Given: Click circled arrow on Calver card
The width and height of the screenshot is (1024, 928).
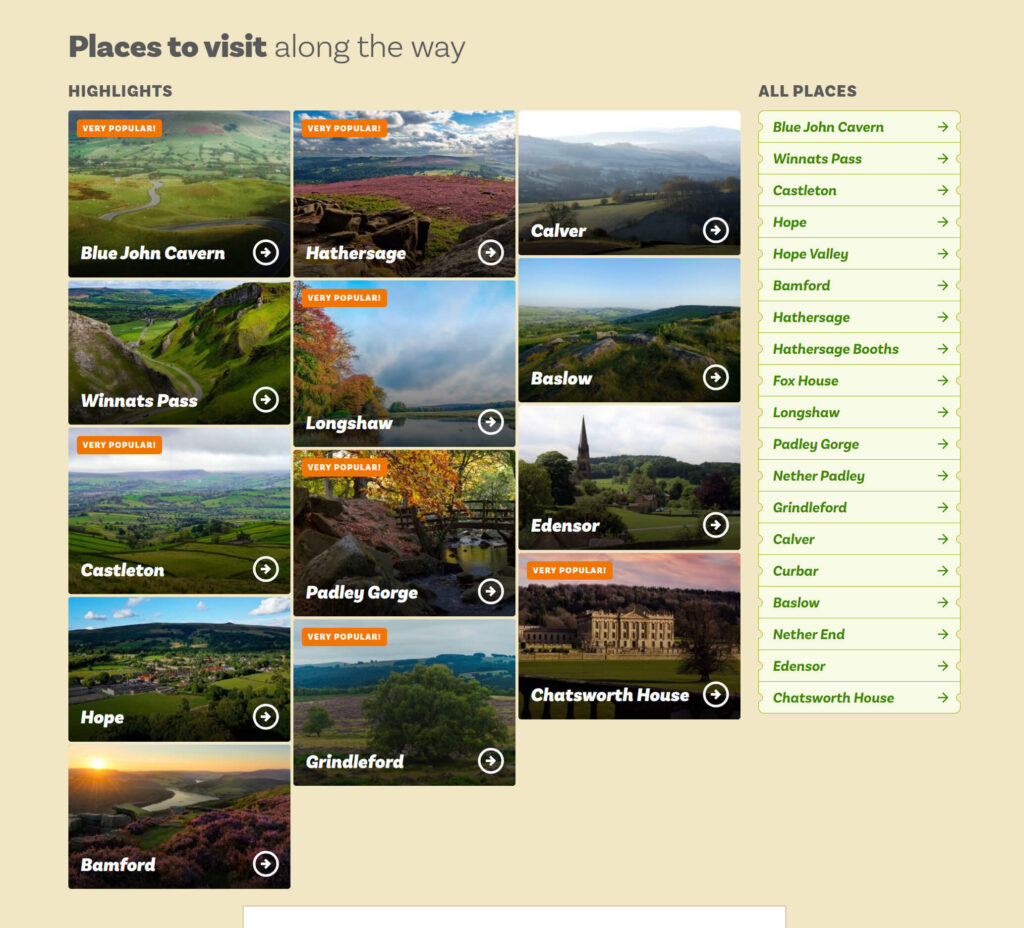Looking at the screenshot, I should pyautogui.click(x=716, y=230).
